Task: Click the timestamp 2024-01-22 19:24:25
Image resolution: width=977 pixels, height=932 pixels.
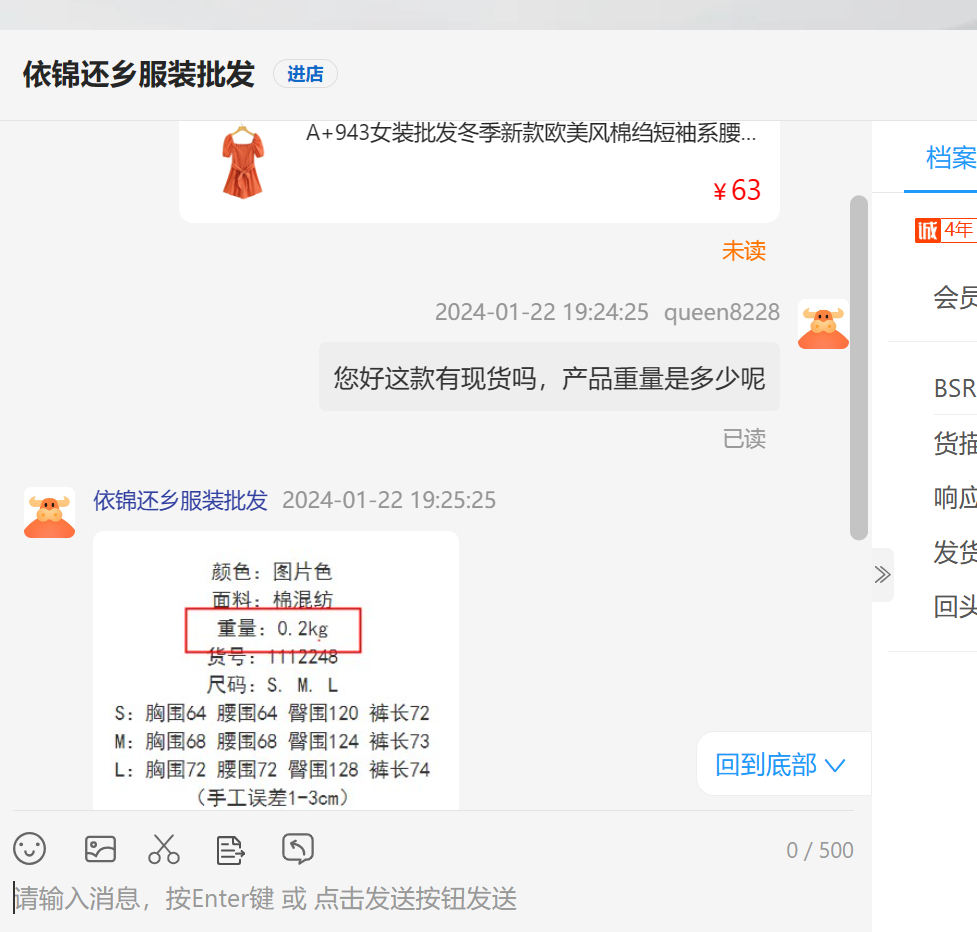Action: point(541,312)
